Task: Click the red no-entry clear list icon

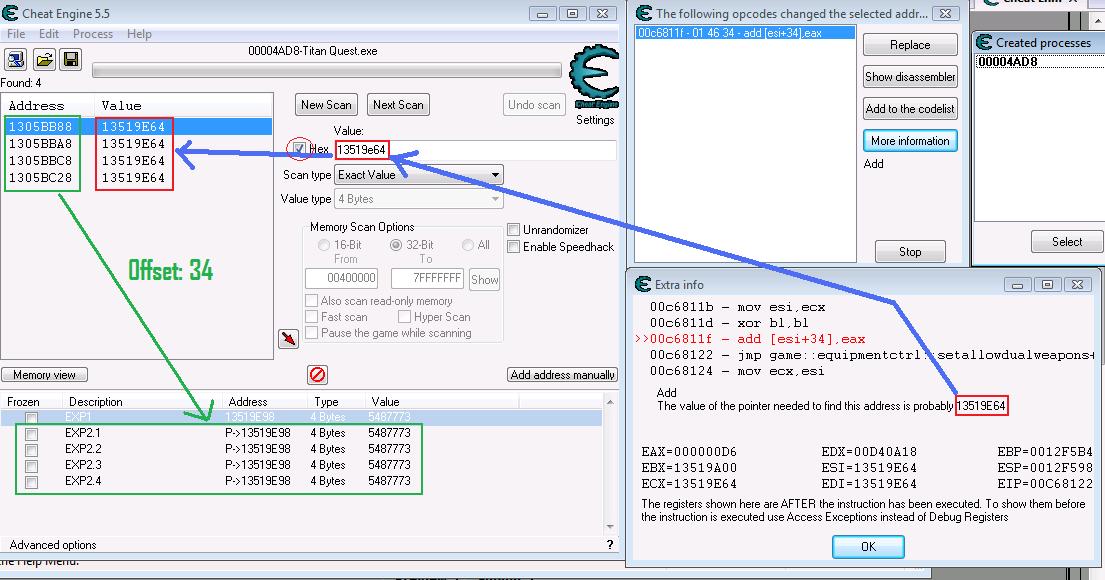Action: click(318, 375)
